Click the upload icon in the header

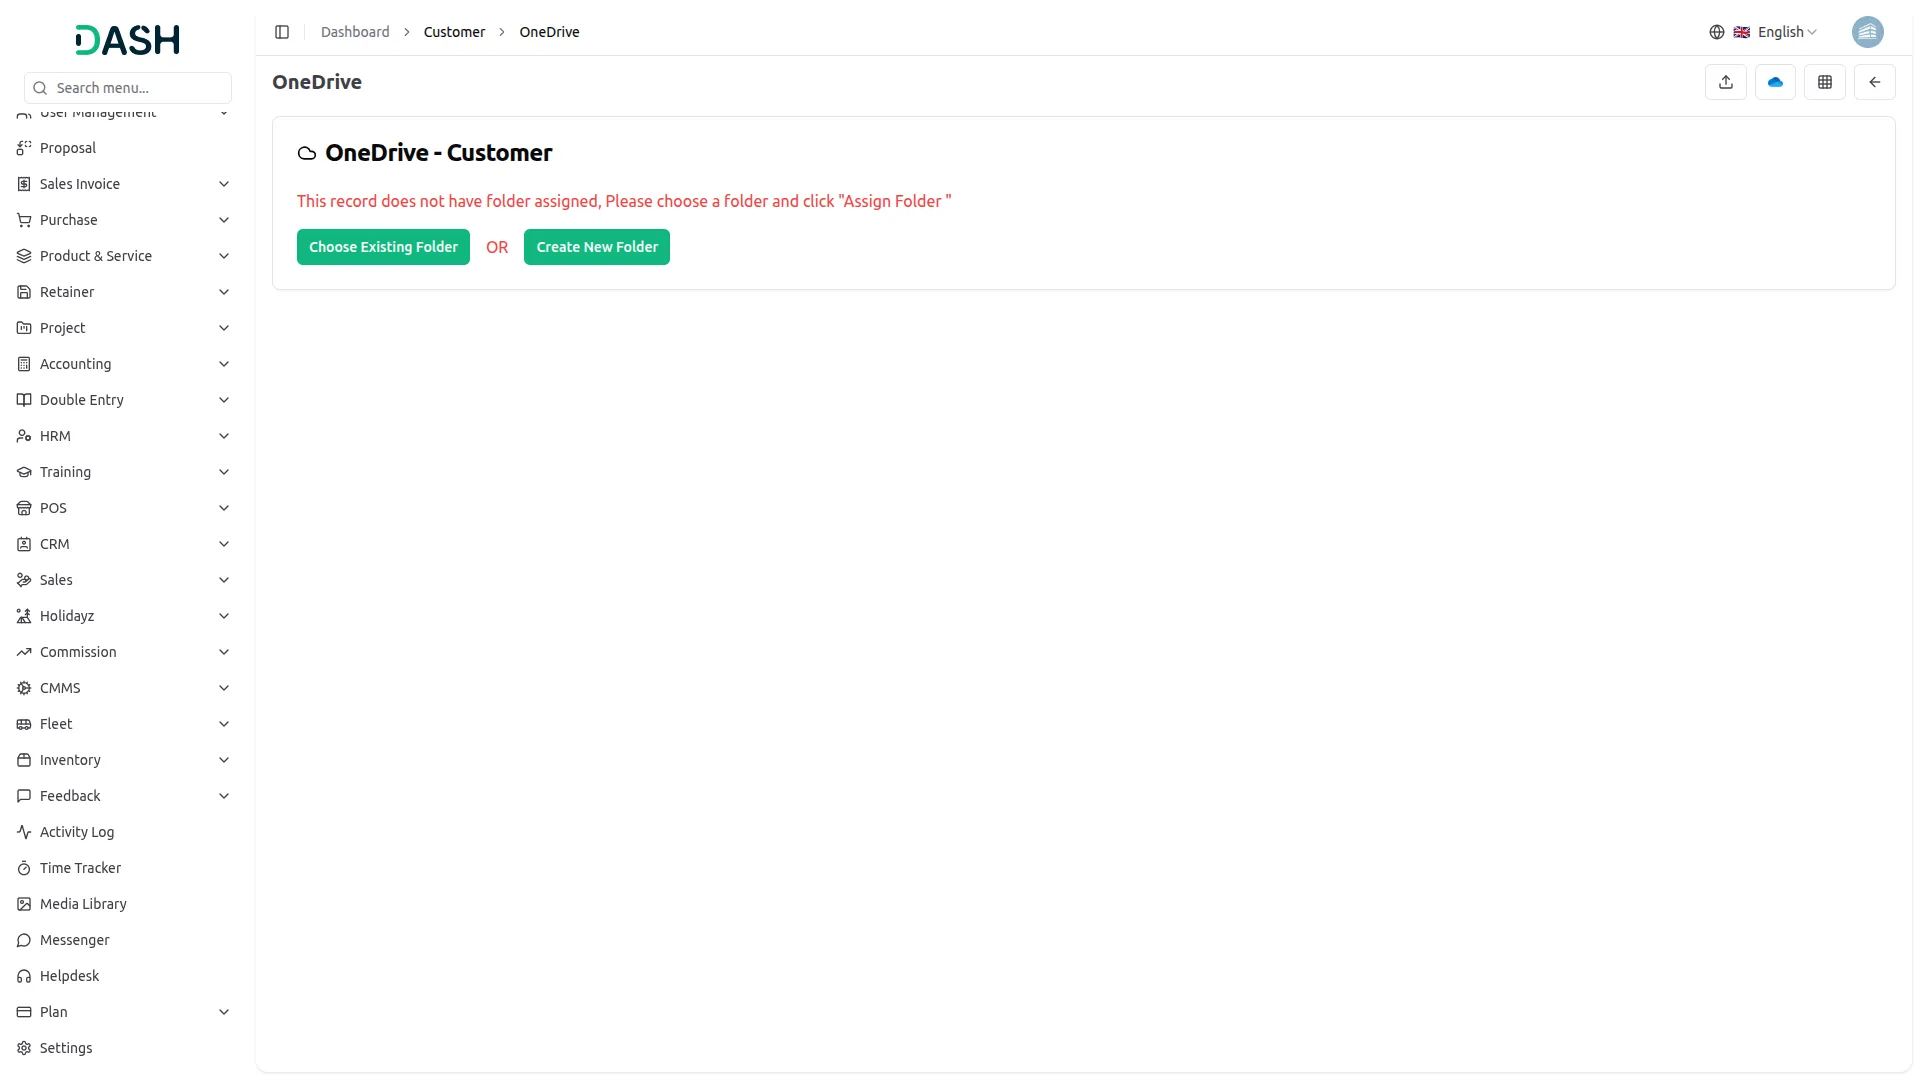click(1725, 82)
